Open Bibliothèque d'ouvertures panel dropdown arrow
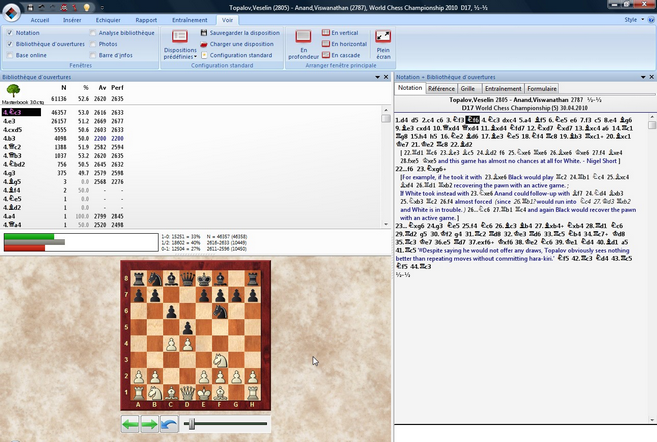 pos(378,77)
